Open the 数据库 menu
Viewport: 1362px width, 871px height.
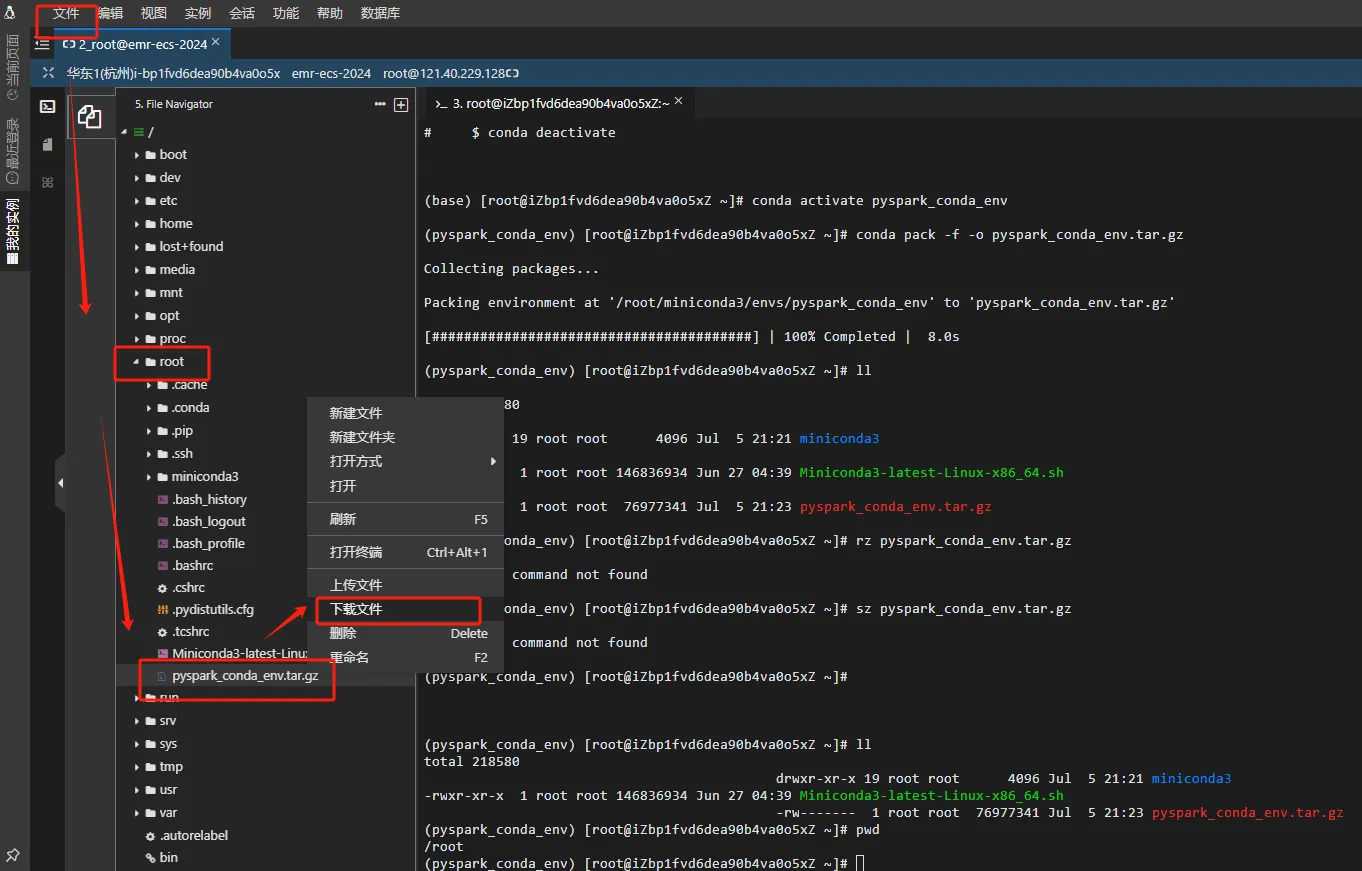click(x=380, y=14)
